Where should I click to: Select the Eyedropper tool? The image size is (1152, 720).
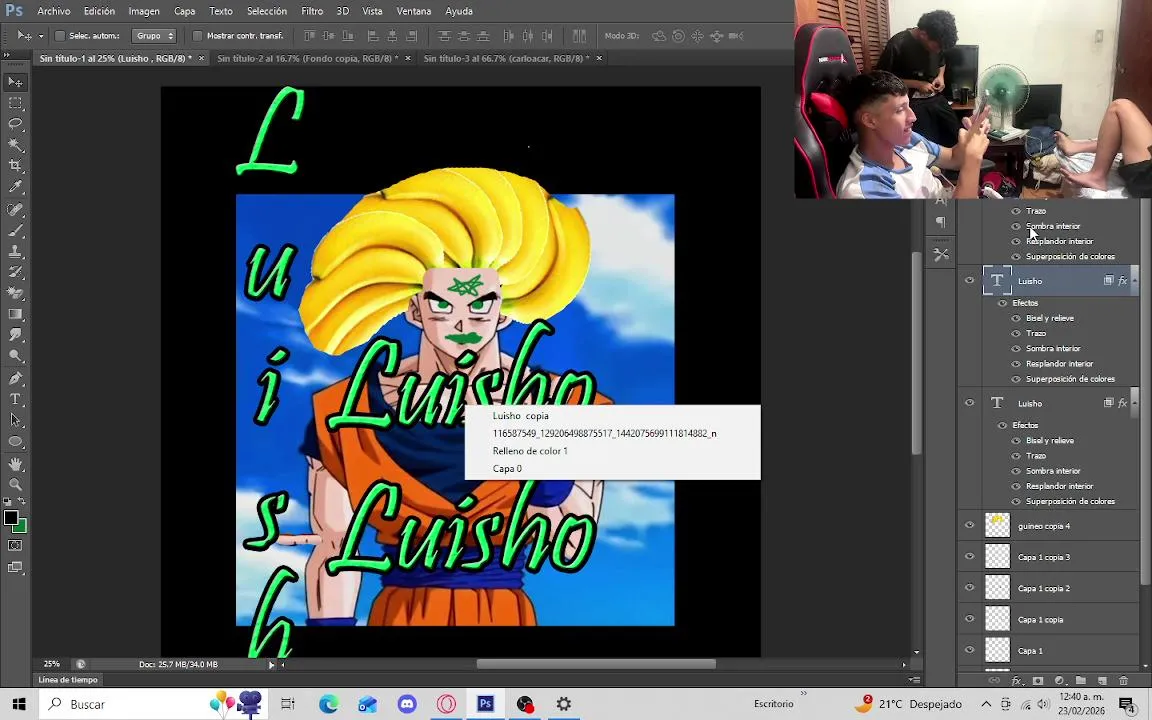15,187
